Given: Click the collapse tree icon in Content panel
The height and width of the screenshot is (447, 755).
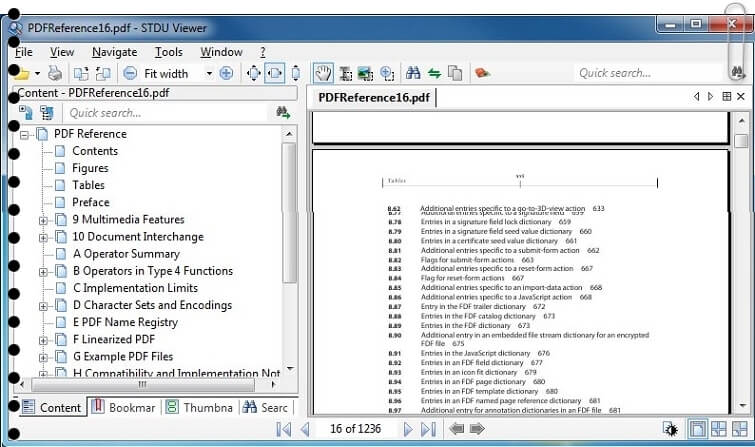Looking at the screenshot, I should tap(47, 113).
